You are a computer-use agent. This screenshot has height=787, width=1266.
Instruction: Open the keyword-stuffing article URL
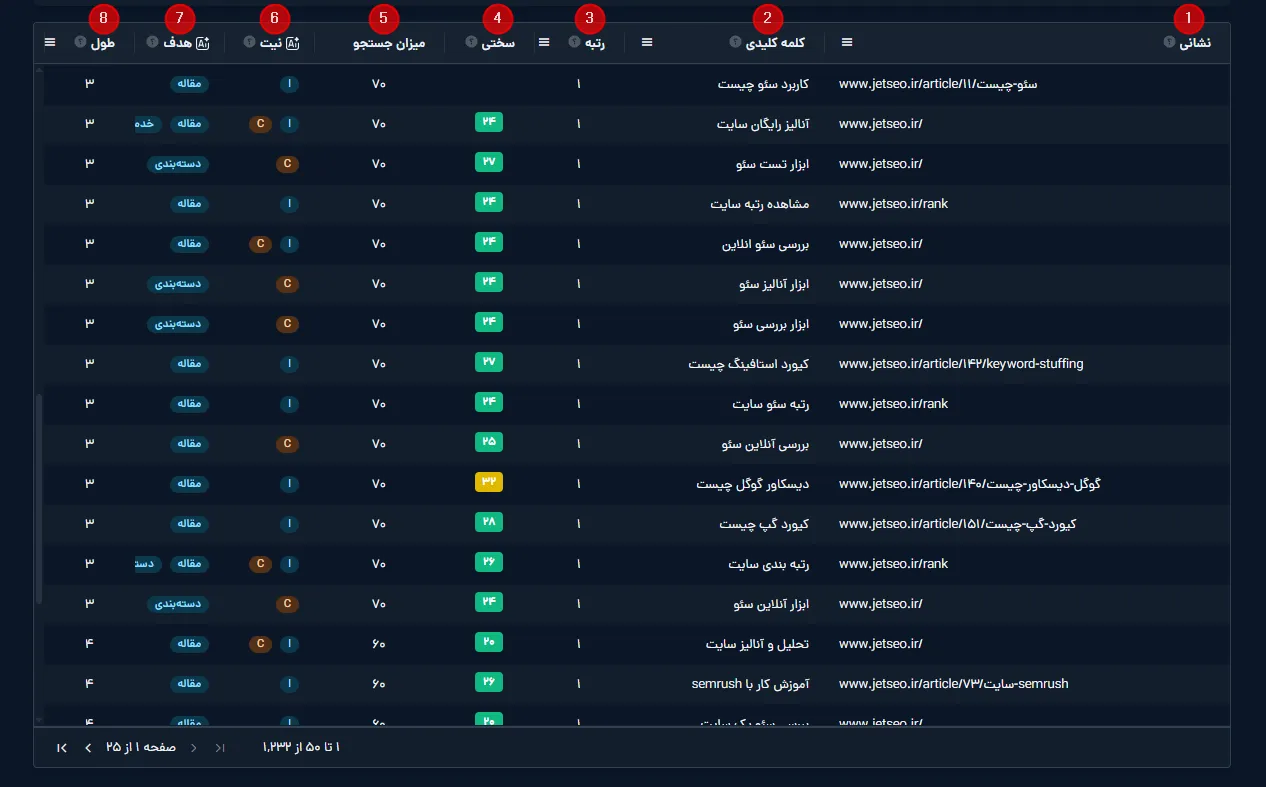coord(961,364)
